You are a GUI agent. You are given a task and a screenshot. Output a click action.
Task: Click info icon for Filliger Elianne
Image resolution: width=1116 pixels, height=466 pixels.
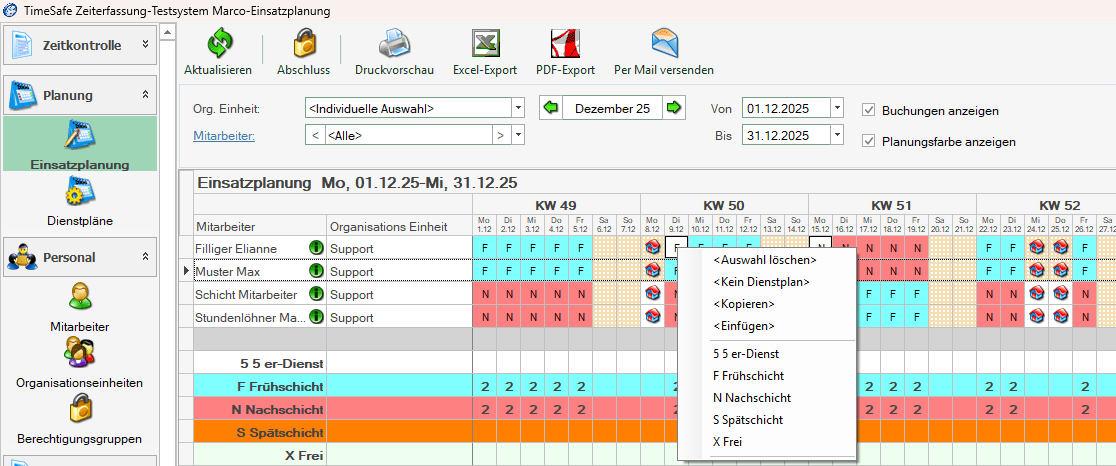[315, 248]
